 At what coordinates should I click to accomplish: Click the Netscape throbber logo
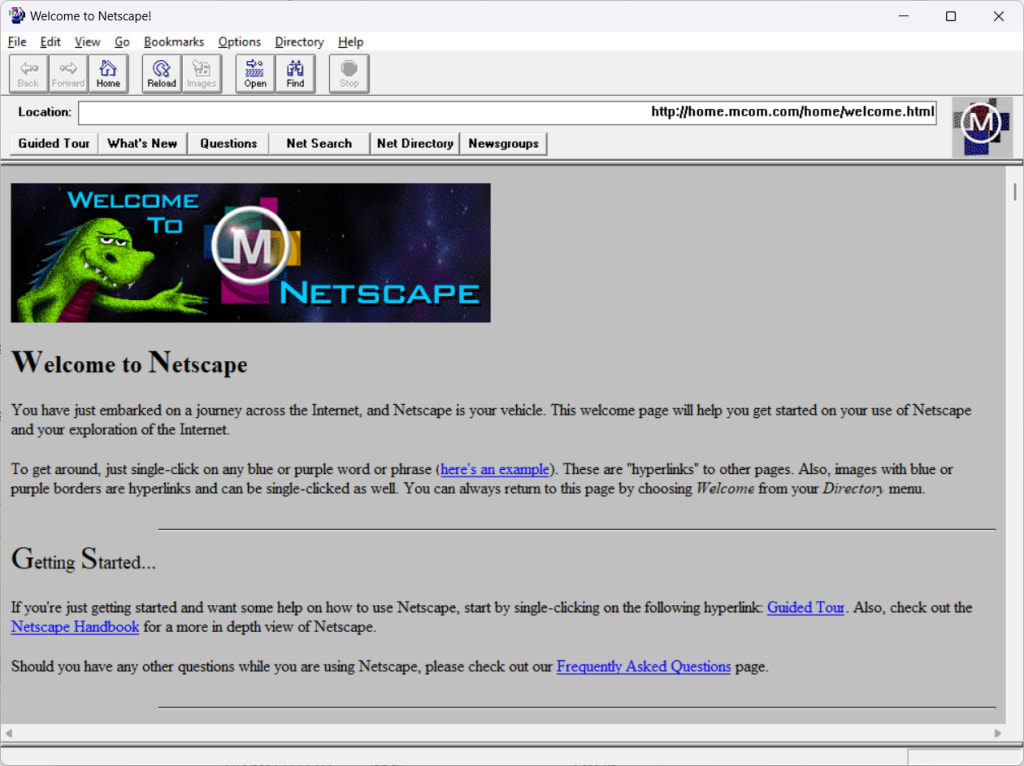[x=981, y=126]
